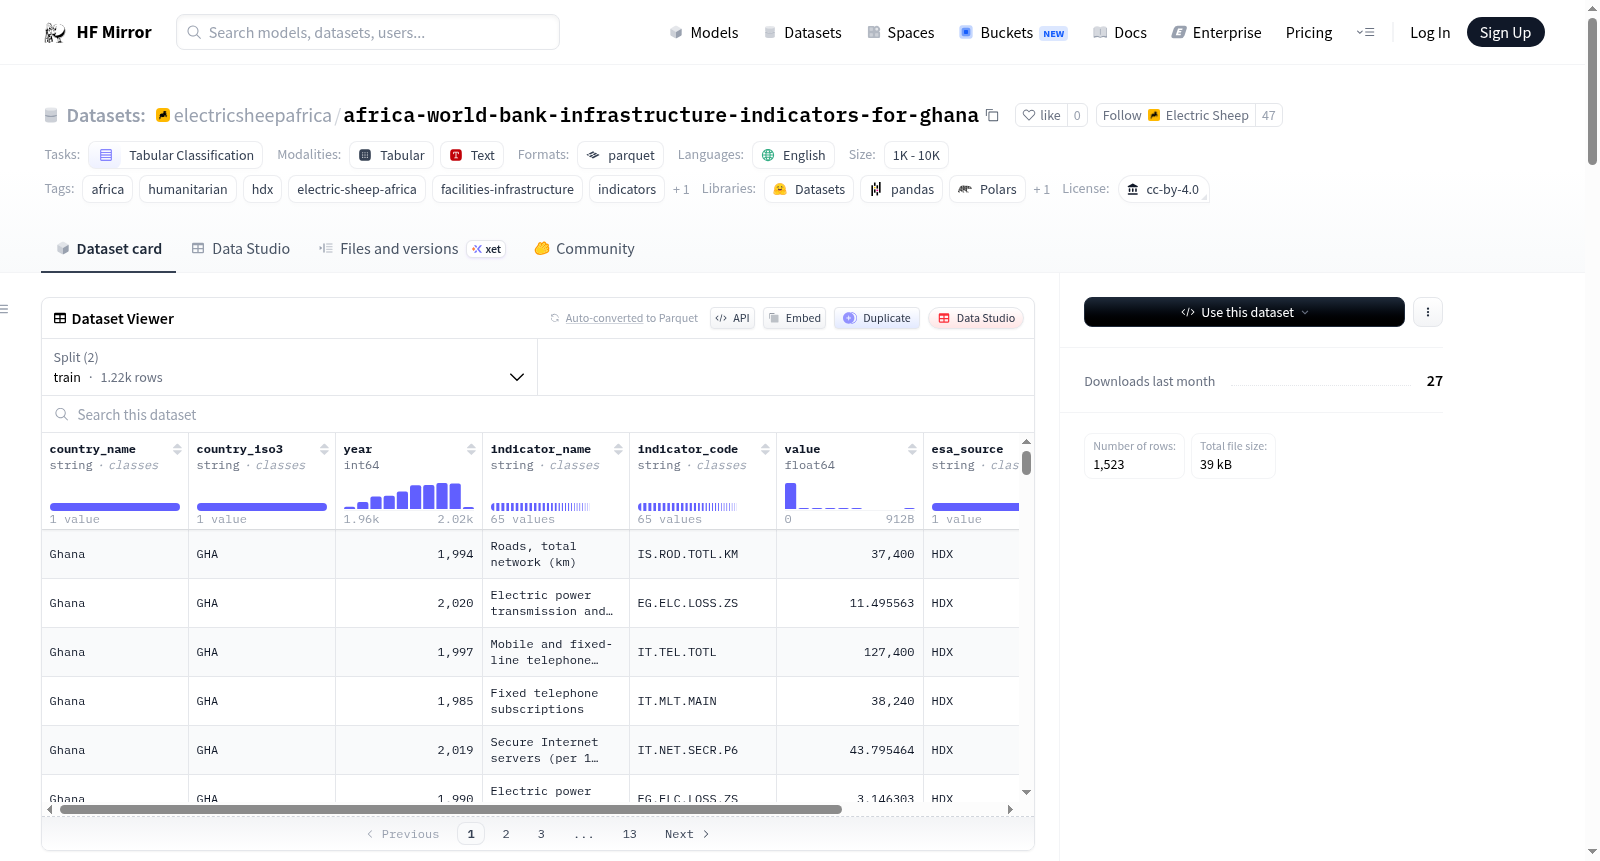Click the Embed button
1600x861 pixels.
[x=794, y=318]
